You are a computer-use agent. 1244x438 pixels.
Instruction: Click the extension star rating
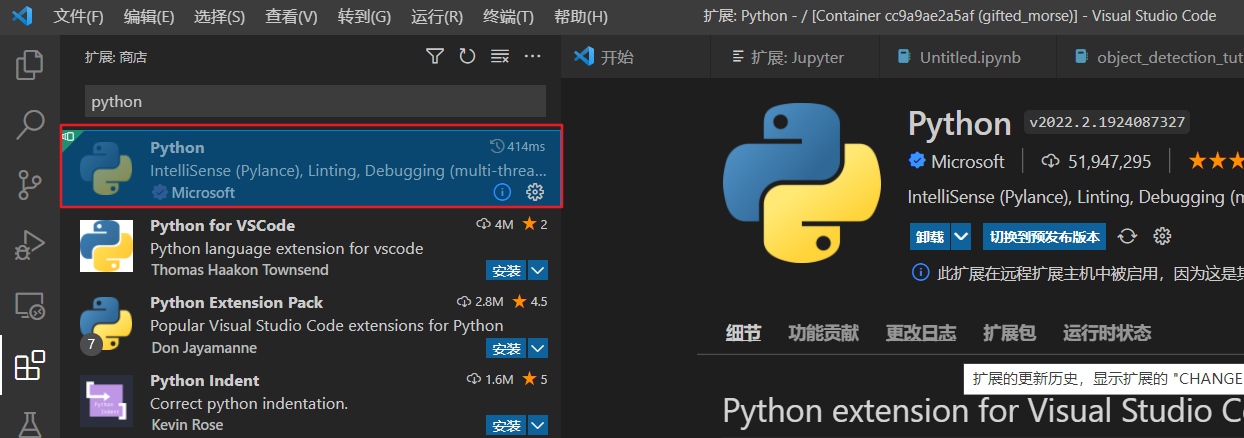point(1215,161)
